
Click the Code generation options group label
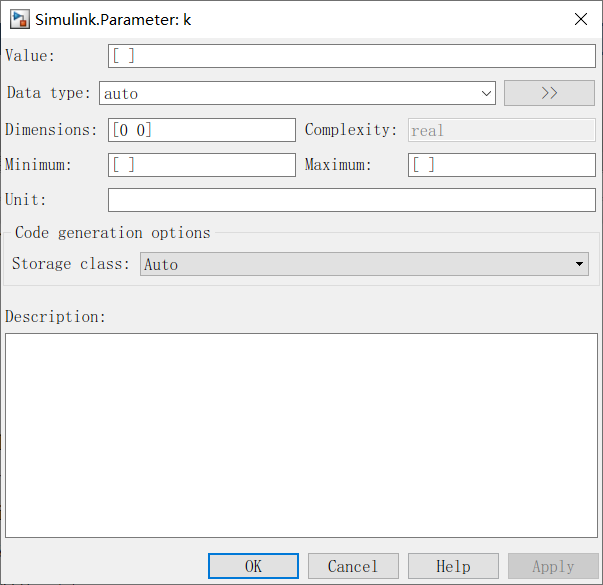point(112,233)
